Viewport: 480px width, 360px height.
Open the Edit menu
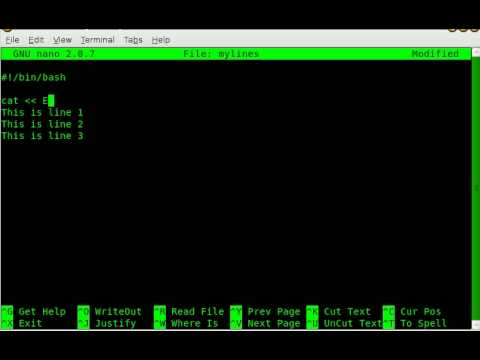(36, 40)
